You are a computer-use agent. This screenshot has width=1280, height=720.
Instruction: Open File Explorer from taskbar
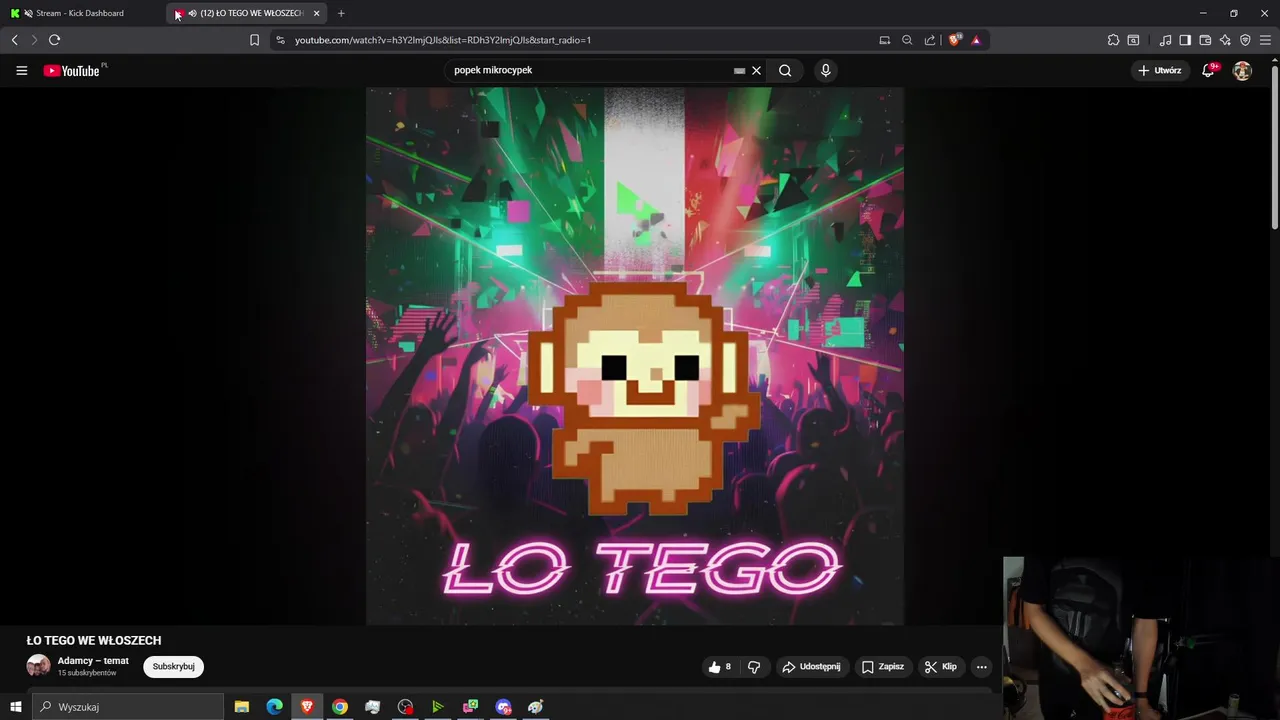point(242,707)
